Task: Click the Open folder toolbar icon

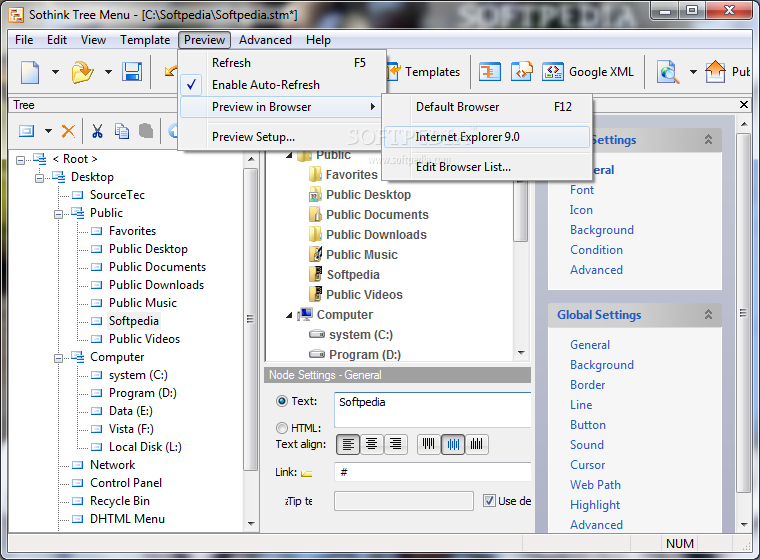Action: point(82,72)
